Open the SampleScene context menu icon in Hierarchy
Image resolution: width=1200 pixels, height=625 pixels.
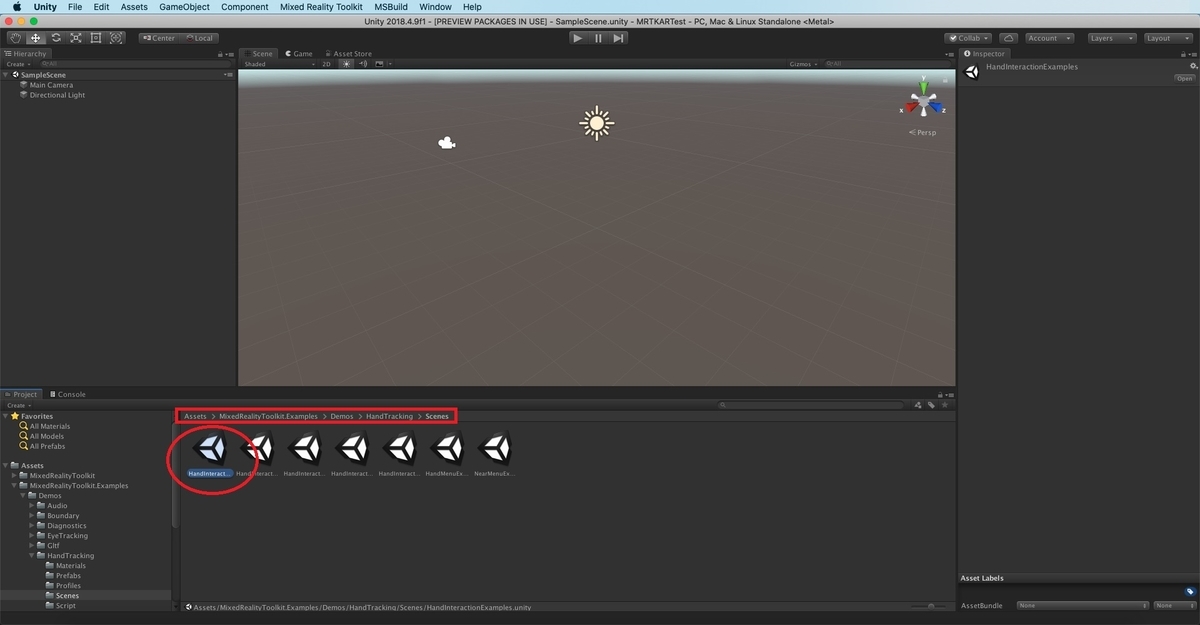click(x=229, y=74)
